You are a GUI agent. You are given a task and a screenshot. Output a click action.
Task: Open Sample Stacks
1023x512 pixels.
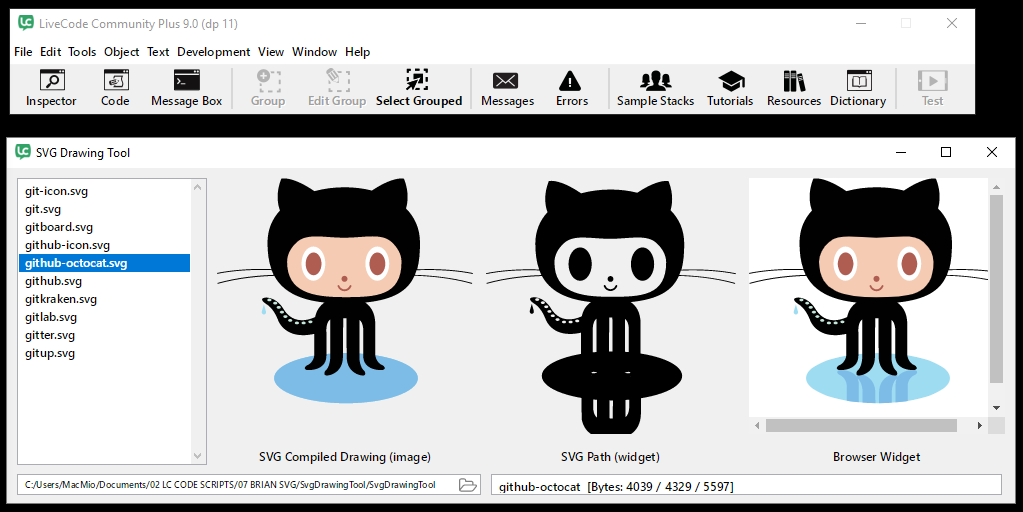coord(655,88)
